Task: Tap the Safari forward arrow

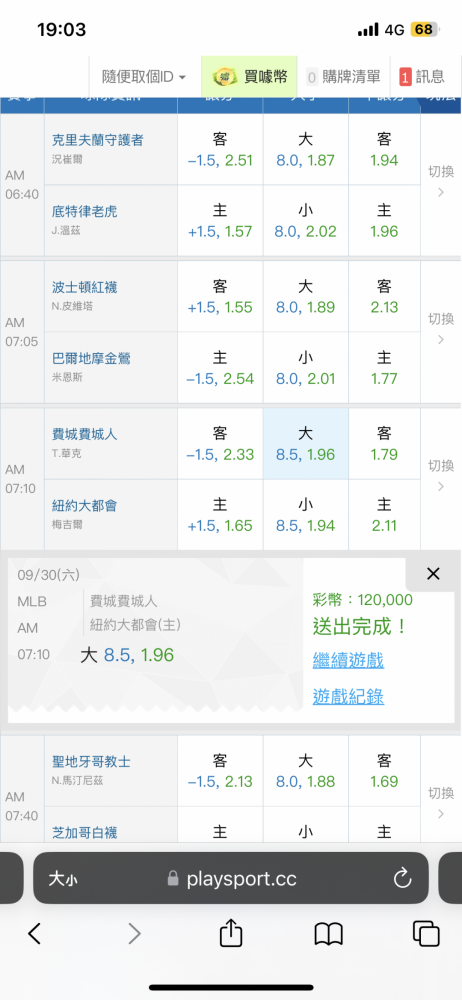Action: pos(134,934)
